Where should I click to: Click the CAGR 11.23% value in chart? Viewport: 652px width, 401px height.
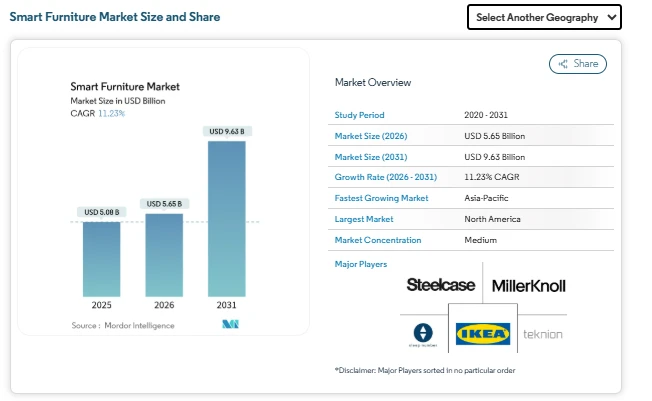pyautogui.click(x=111, y=113)
